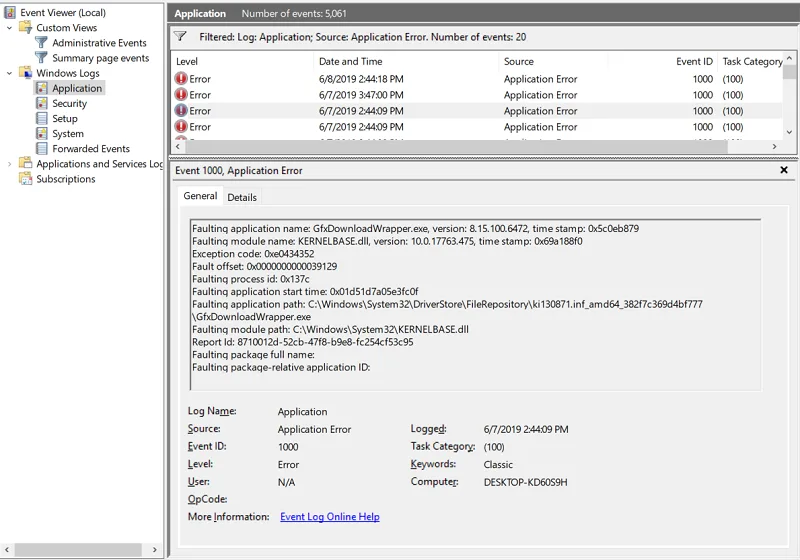The height and width of the screenshot is (560, 800).
Task: Click tree pane scroll right arrow
Action: (x=155, y=549)
